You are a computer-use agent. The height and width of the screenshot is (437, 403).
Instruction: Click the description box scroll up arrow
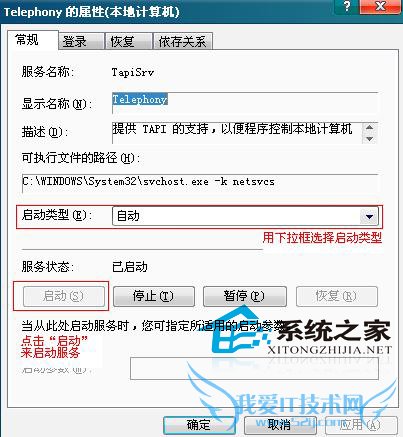pyautogui.click(x=369, y=128)
